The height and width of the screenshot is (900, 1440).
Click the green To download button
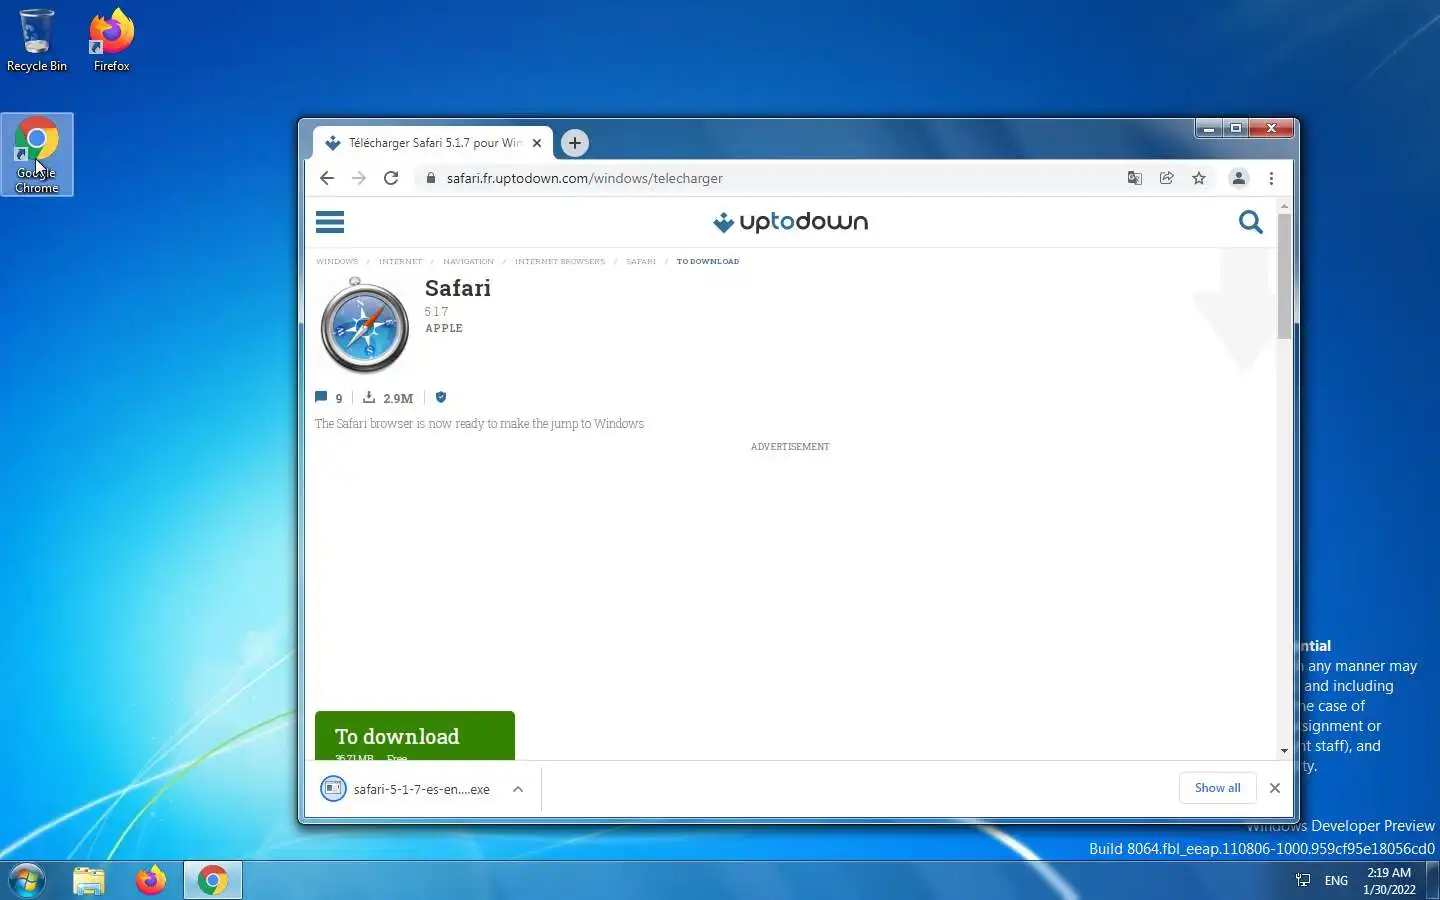(415, 736)
